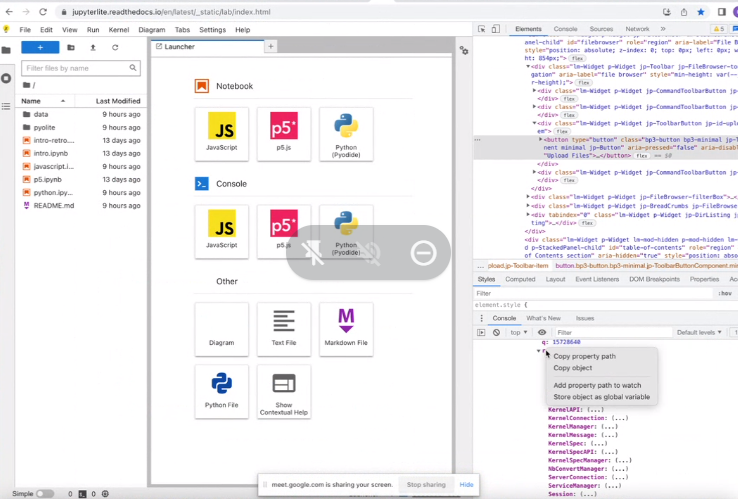This screenshot has height=499, width=738.
Task: Click Stop sharing button
Action: [426, 484]
